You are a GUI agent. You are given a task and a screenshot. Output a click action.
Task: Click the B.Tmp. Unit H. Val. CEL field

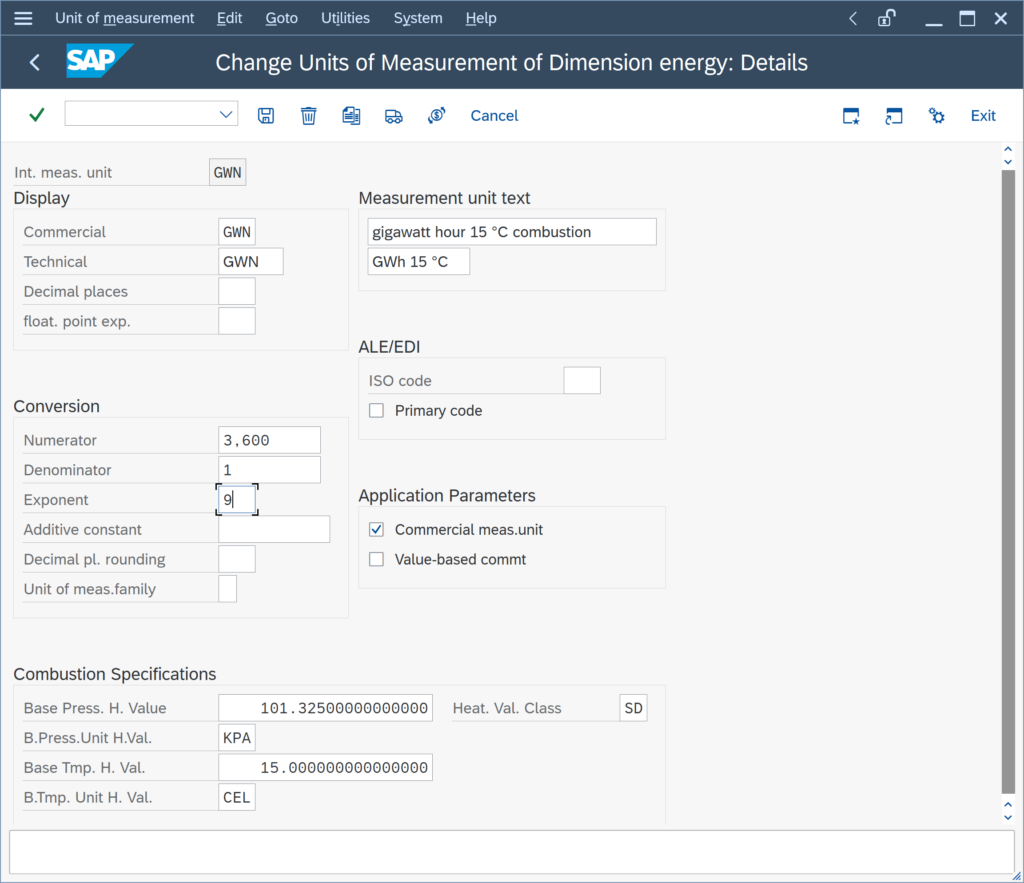[236, 797]
